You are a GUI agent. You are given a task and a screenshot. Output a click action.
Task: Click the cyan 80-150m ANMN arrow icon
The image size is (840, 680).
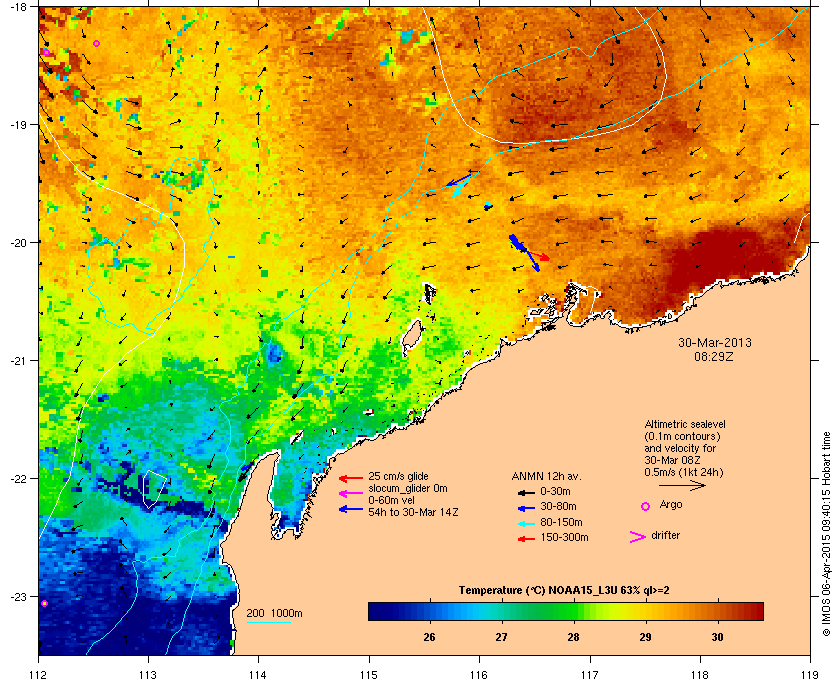point(526,524)
